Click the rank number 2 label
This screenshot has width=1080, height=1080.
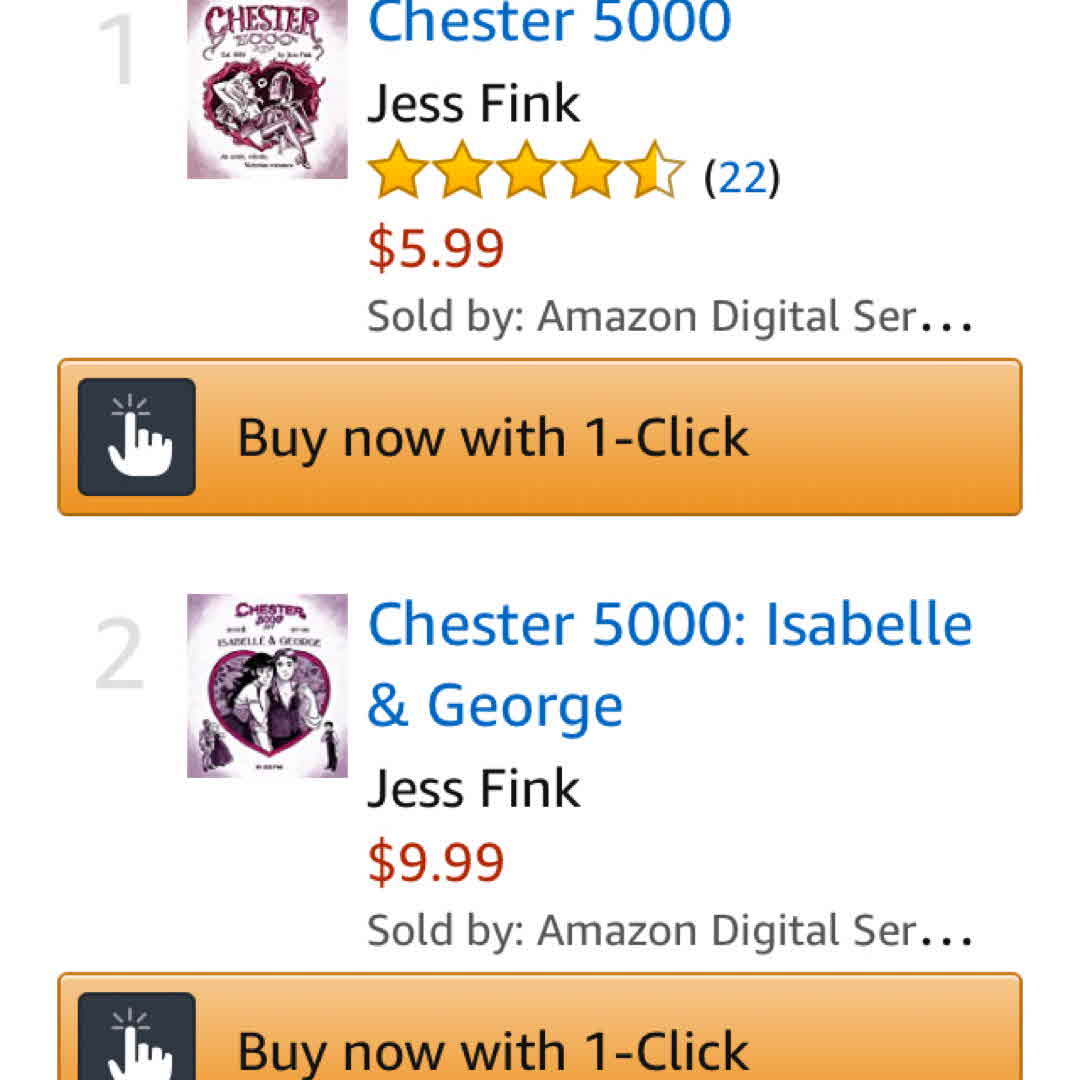(119, 656)
